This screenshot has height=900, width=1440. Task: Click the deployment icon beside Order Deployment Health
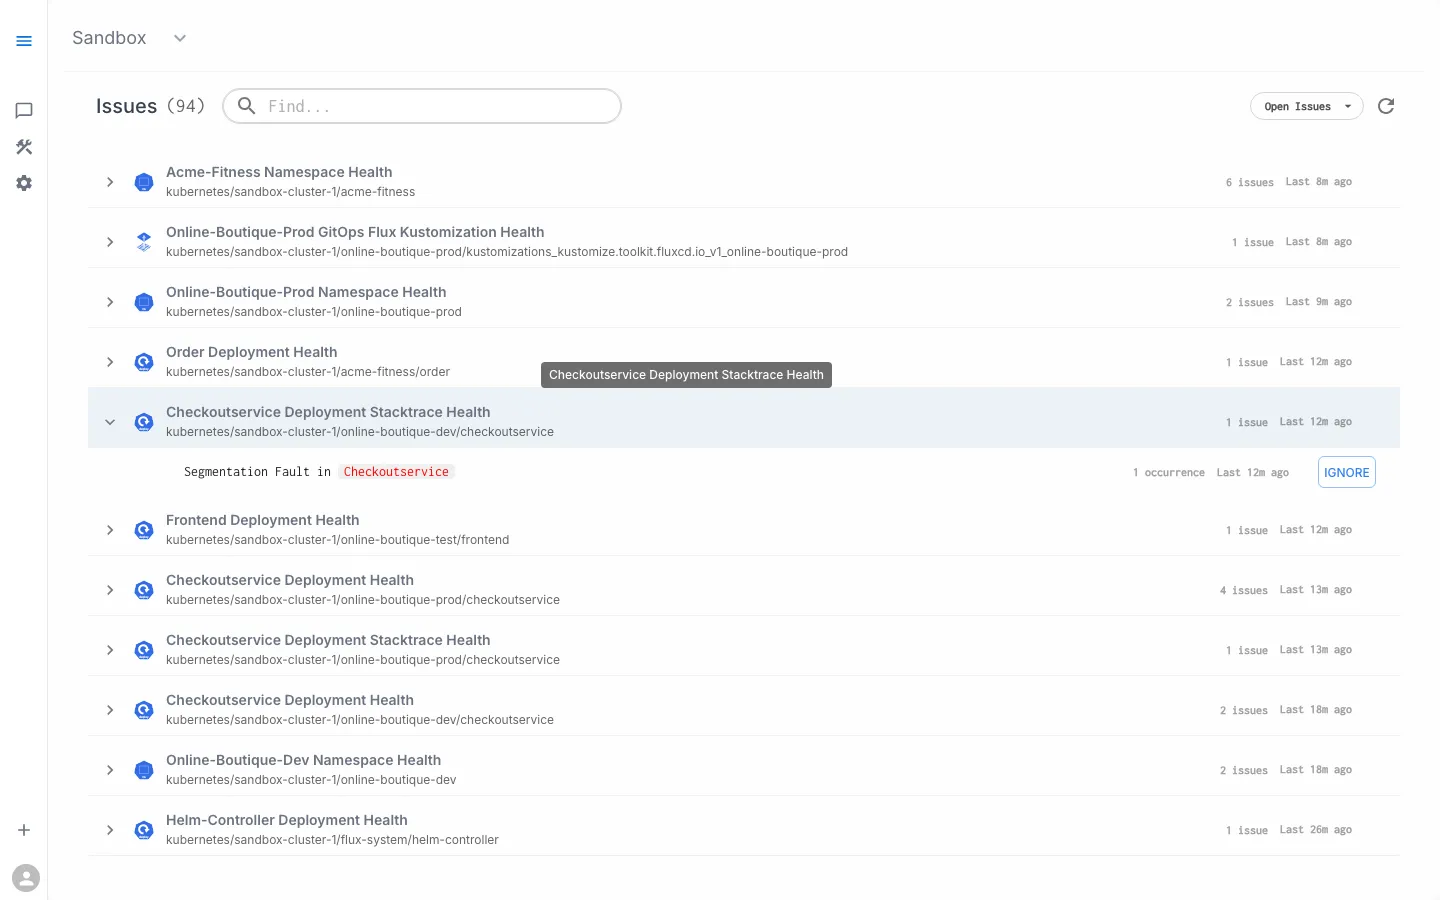pyautogui.click(x=143, y=361)
